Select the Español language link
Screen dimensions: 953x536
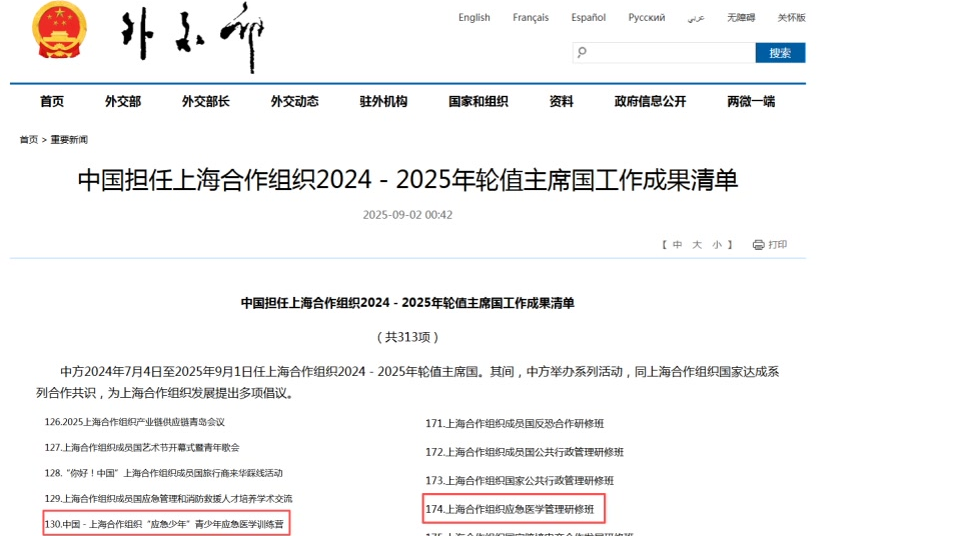(x=588, y=18)
